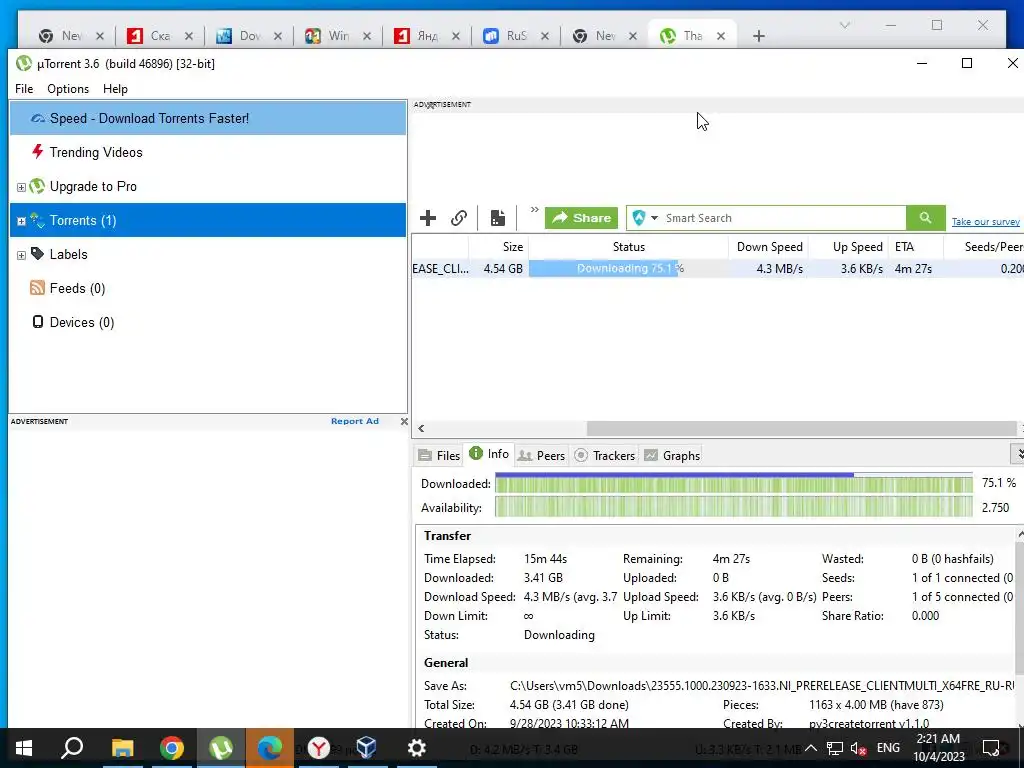Screen dimensions: 1024x768
Task: Click the green Share button
Action: [x=581, y=218]
